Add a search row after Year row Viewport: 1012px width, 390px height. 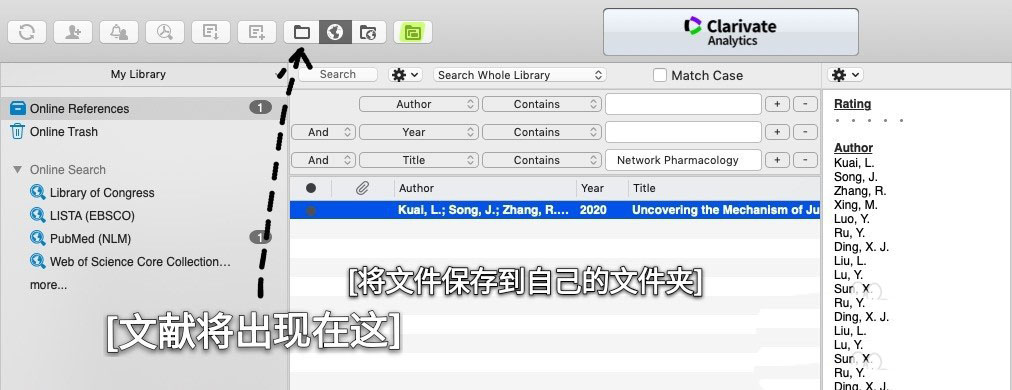click(x=777, y=132)
